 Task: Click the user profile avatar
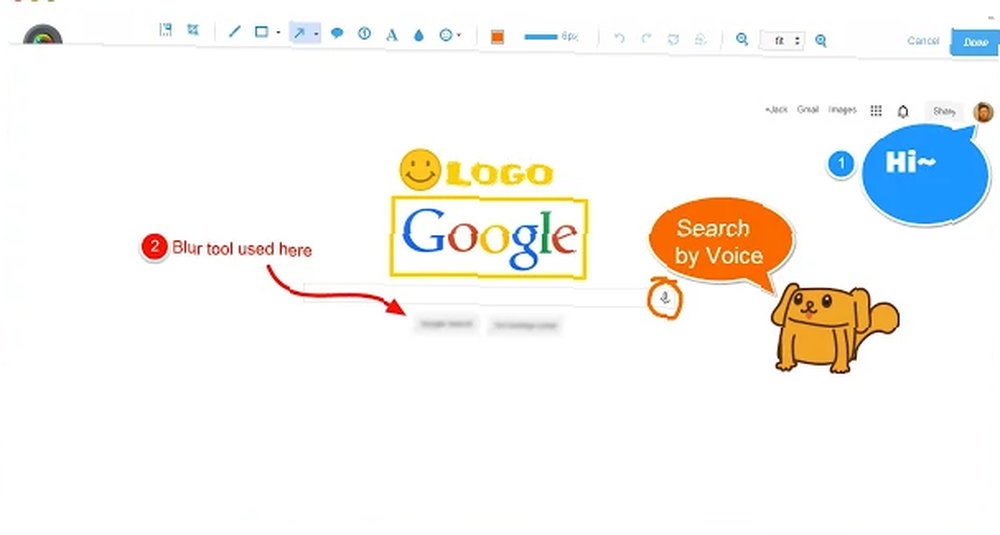(x=983, y=112)
